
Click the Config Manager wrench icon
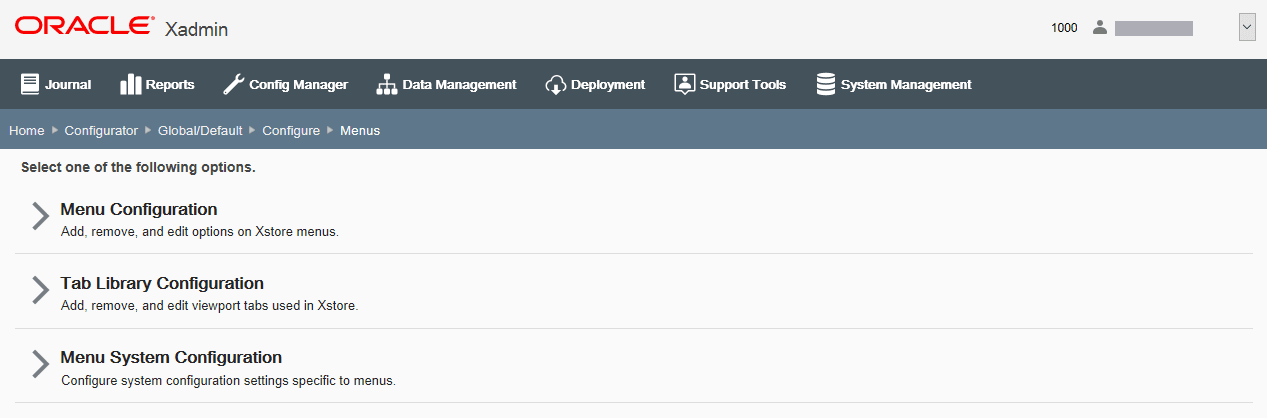(x=233, y=85)
